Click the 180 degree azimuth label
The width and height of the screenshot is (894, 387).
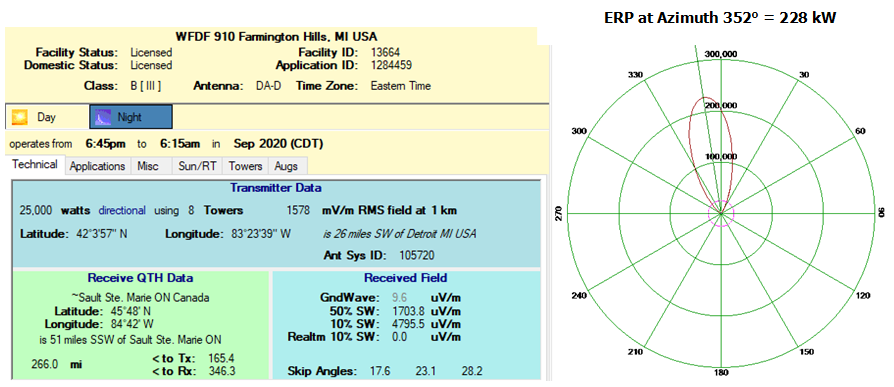(x=721, y=373)
